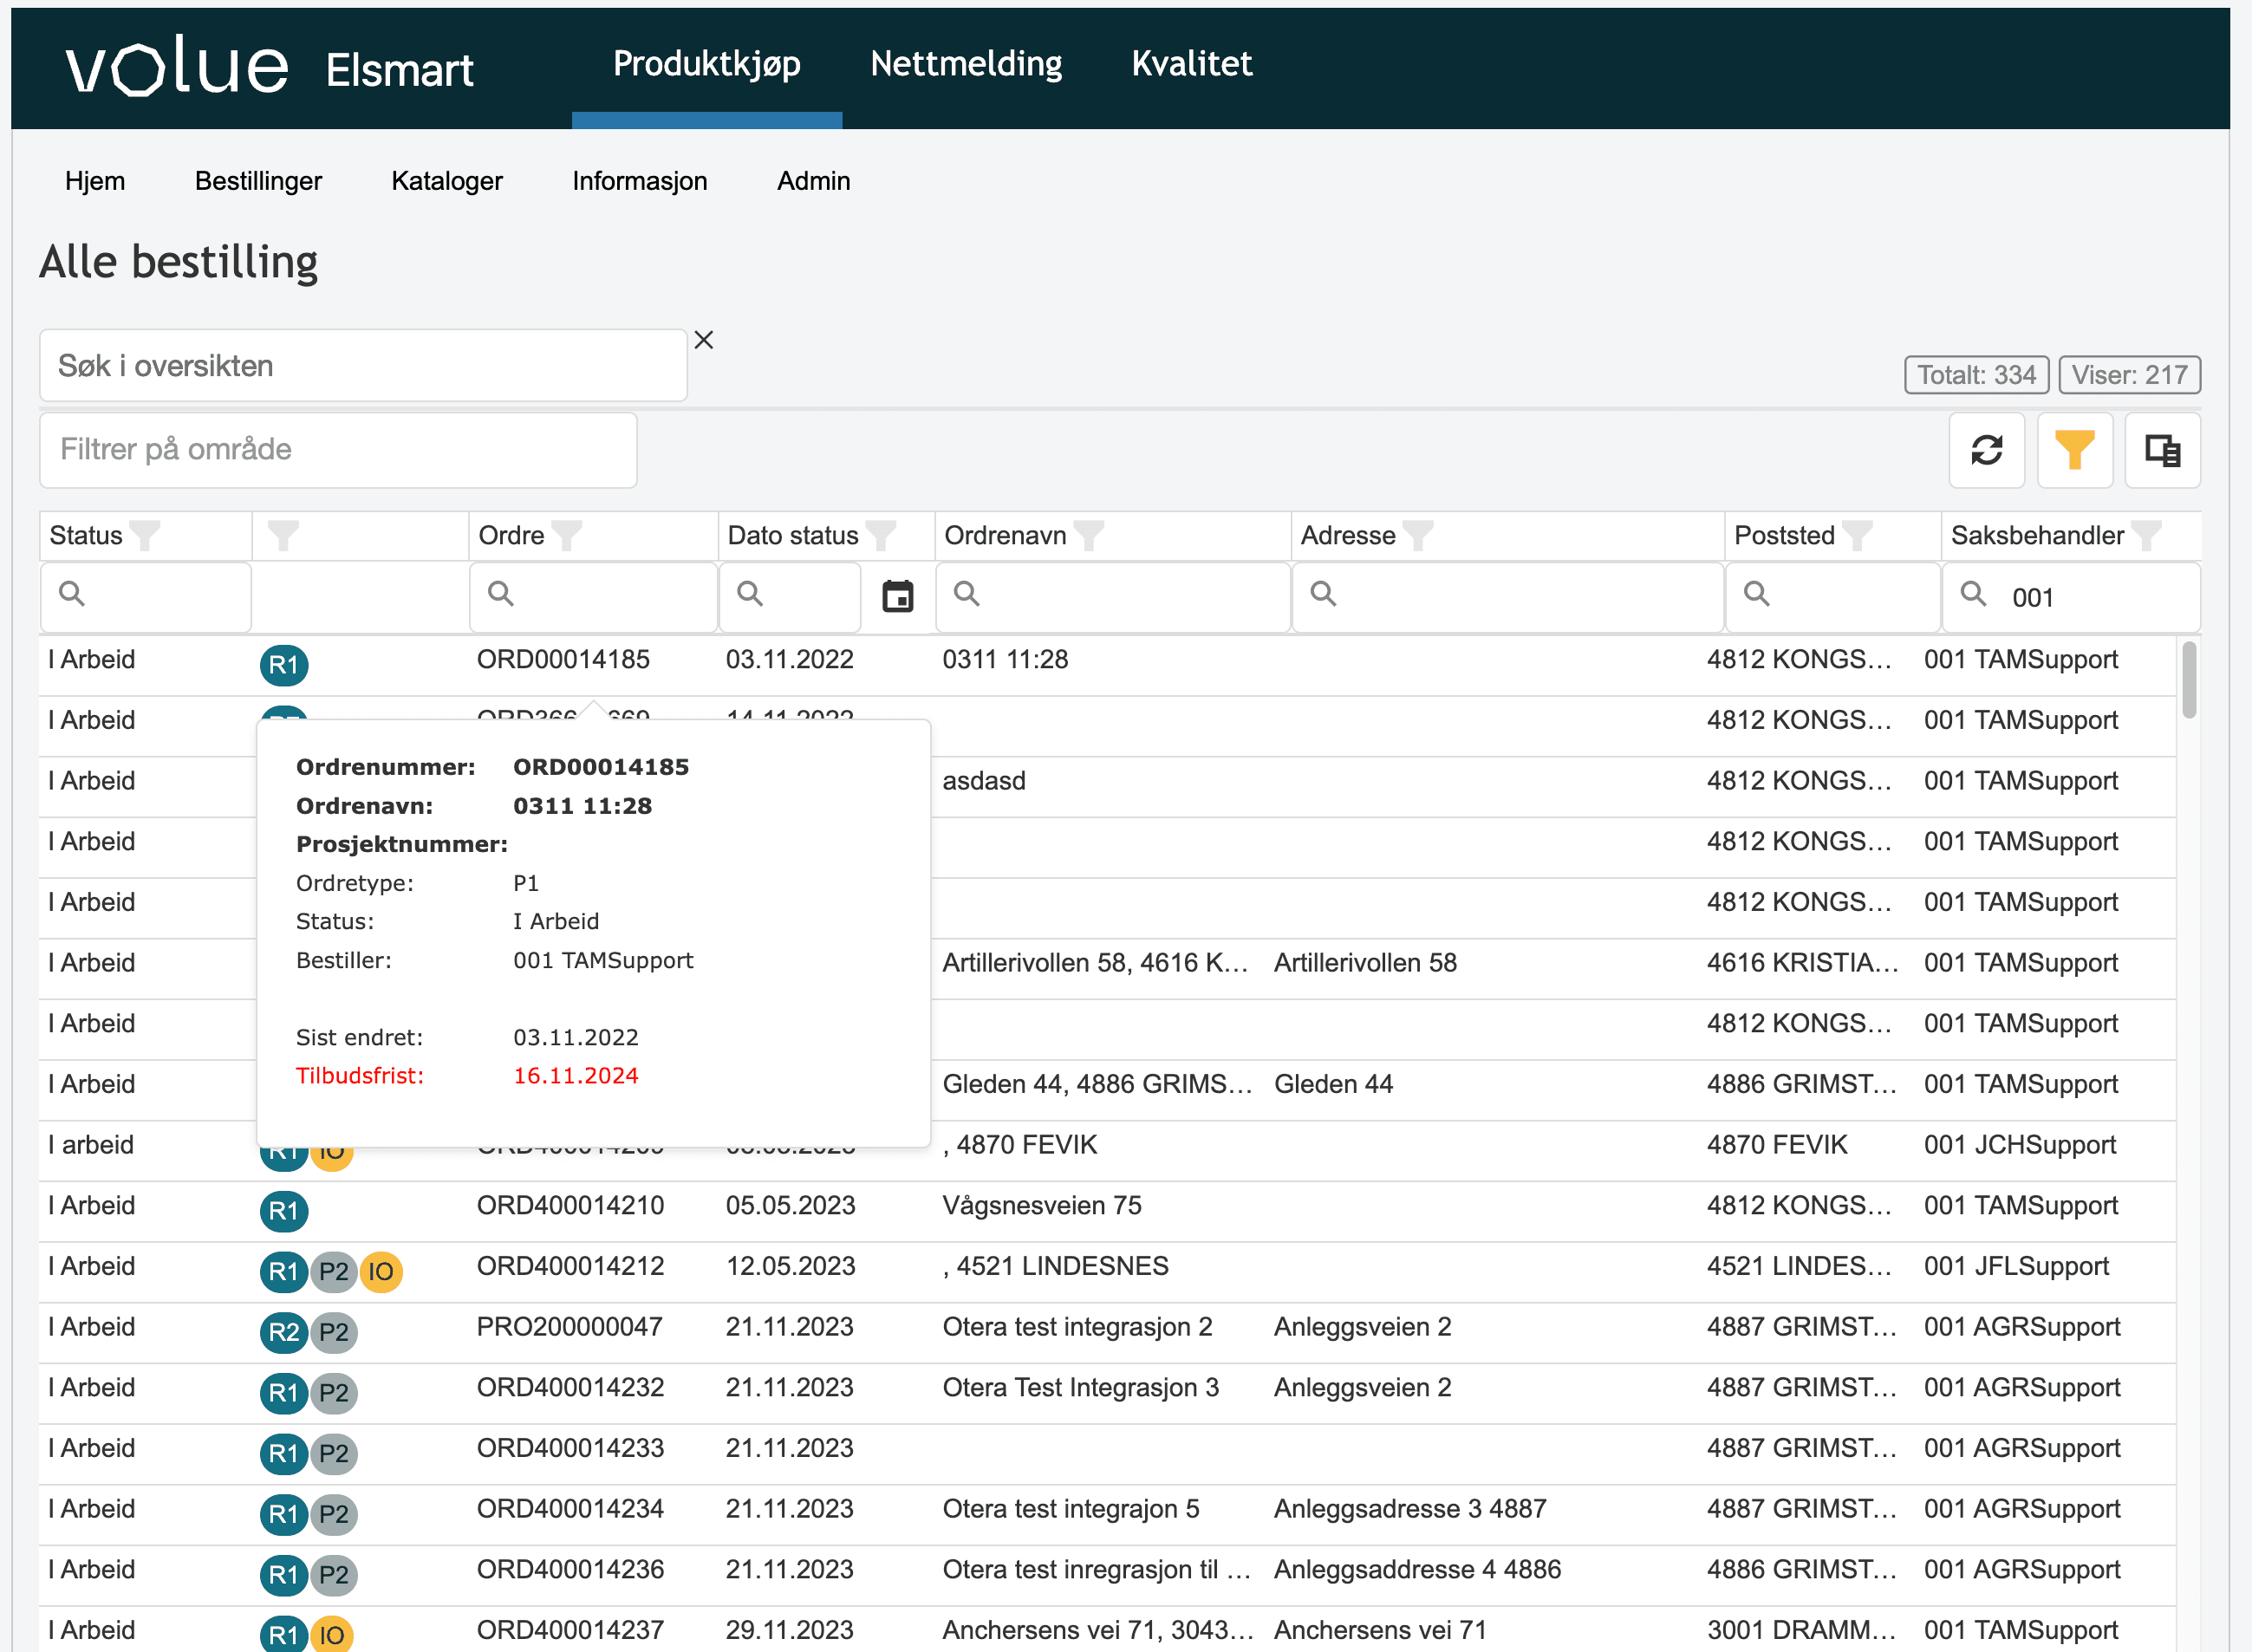Click the Poststed column filter funnel
This screenshot has width=2252, height=1652.
[1857, 536]
